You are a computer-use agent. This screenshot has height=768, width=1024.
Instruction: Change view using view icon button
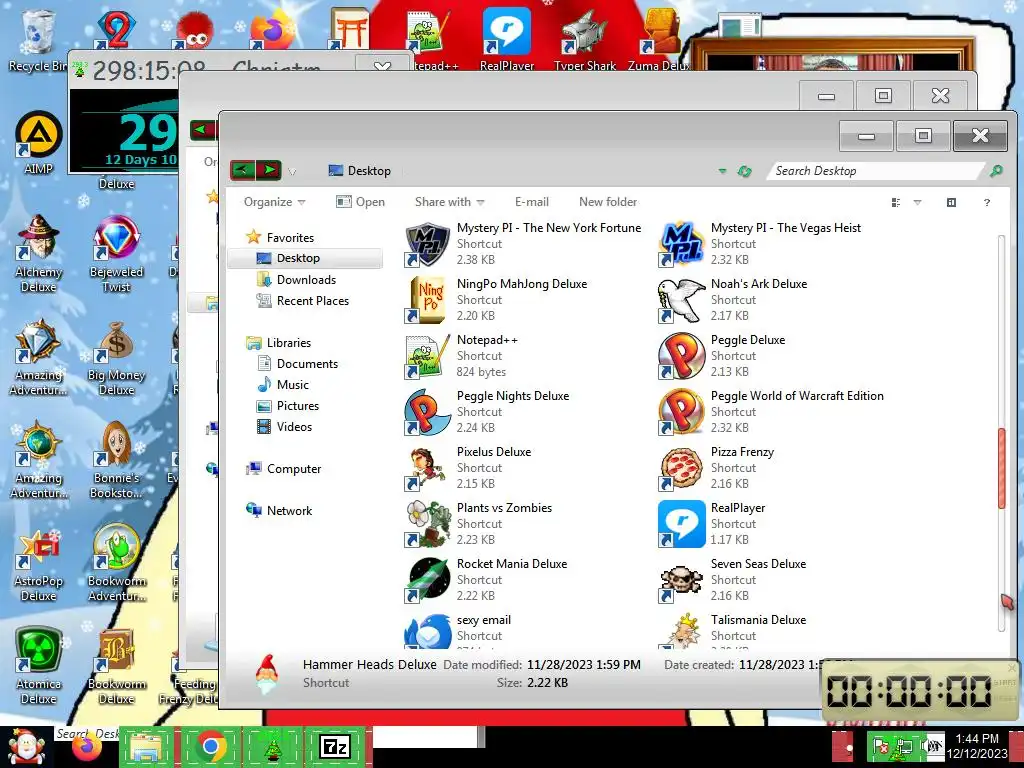pos(896,202)
